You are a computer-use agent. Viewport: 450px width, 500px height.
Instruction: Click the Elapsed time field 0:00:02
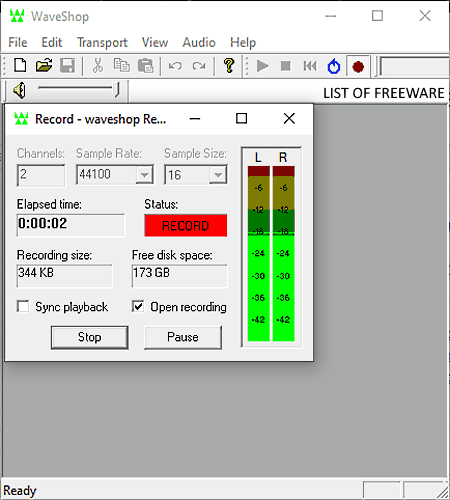coord(71,225)
